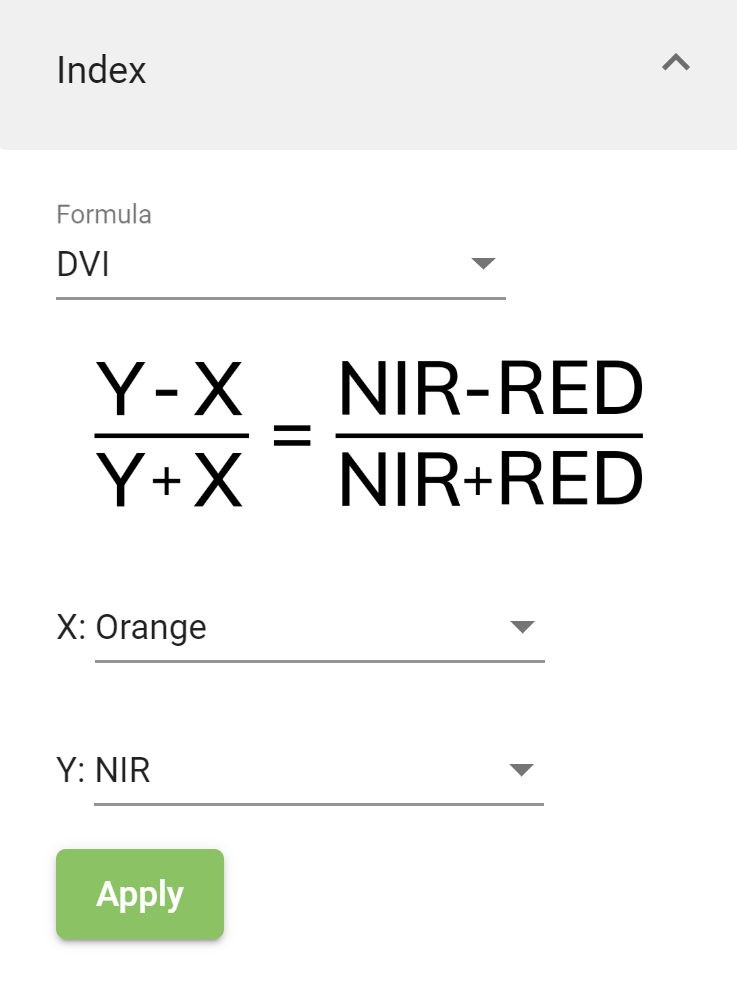Click the DVI text in the Formula field
Viewport: 737px width, 988px height.
[83, 264]
